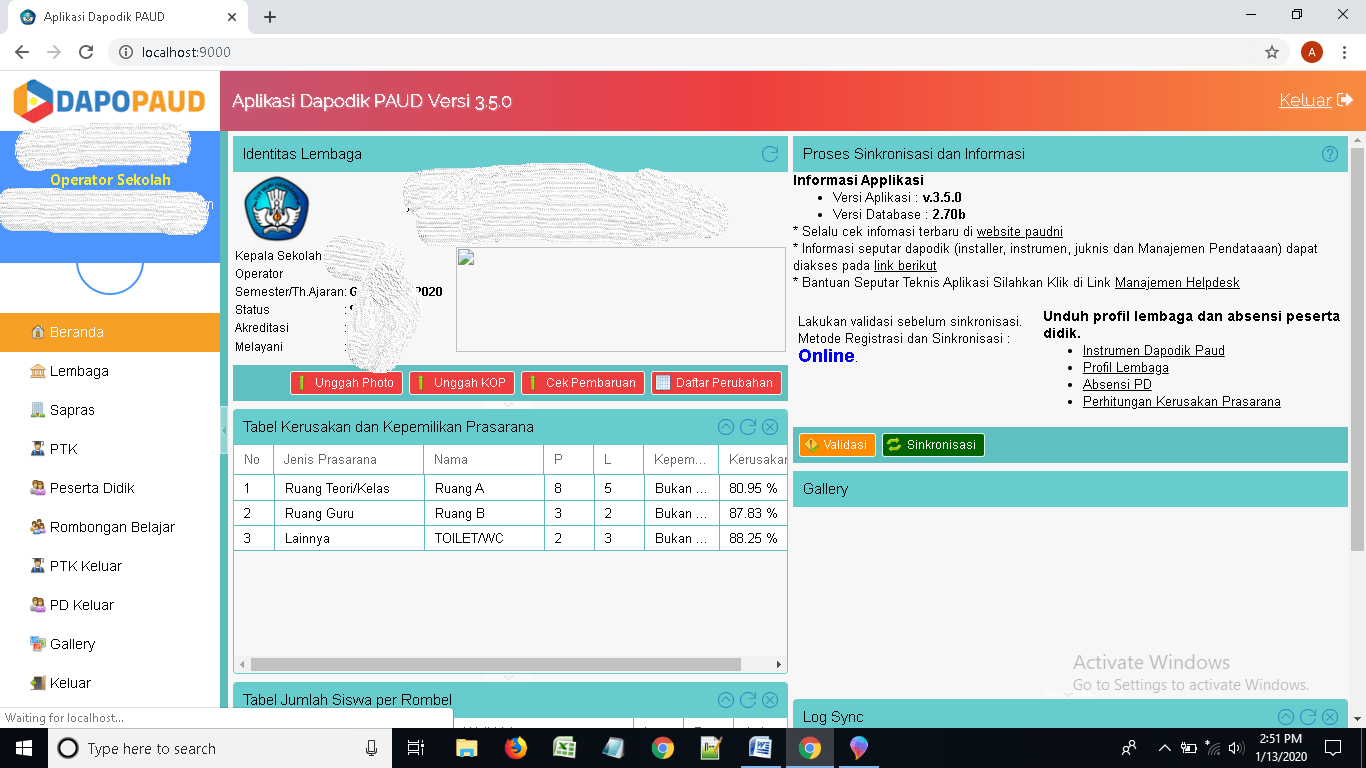Run the Validasi button
This screenshot has width=1366, height=768.
click(837, 445)
